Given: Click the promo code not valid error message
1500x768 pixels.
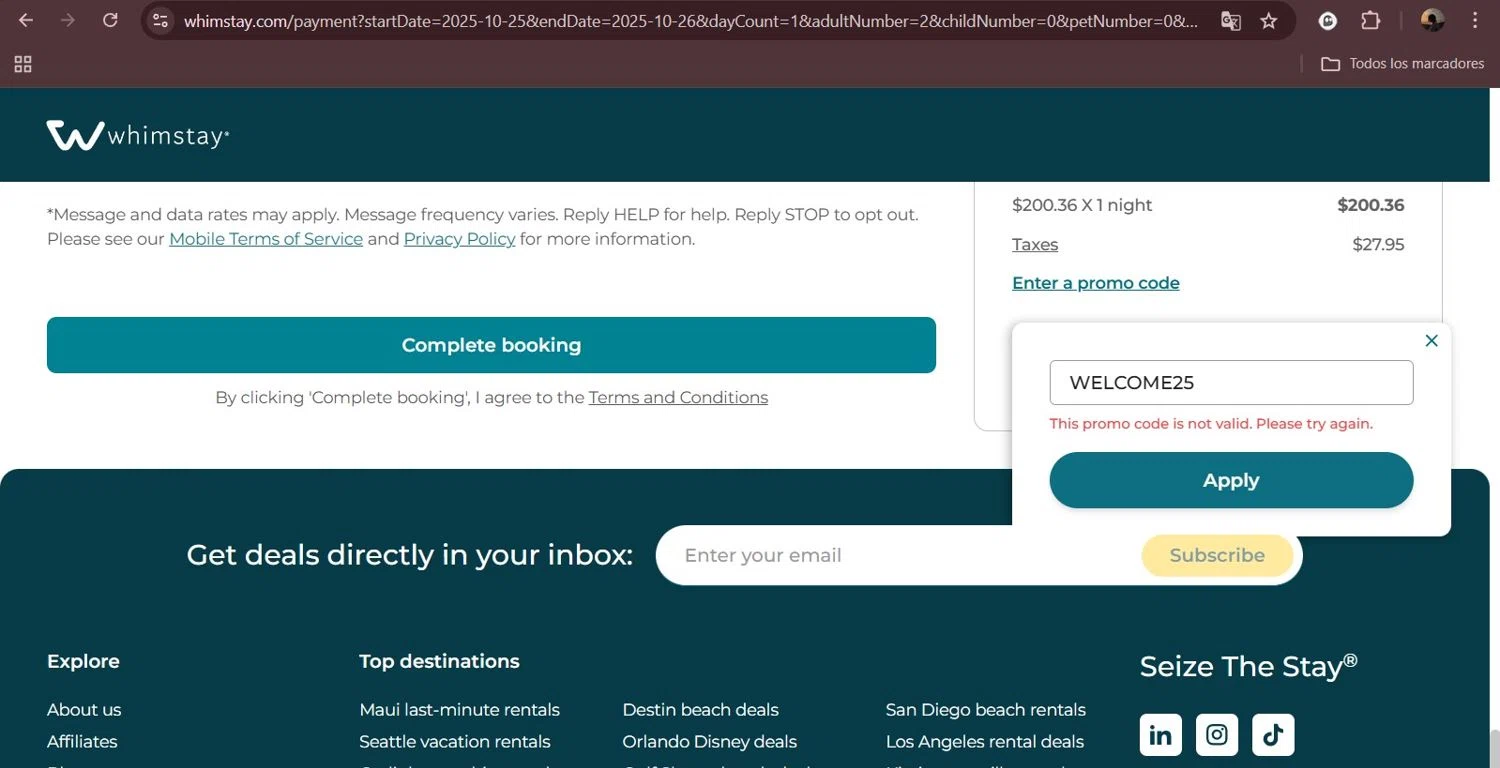Looking at the screenshot, I should click(1211, 424).
